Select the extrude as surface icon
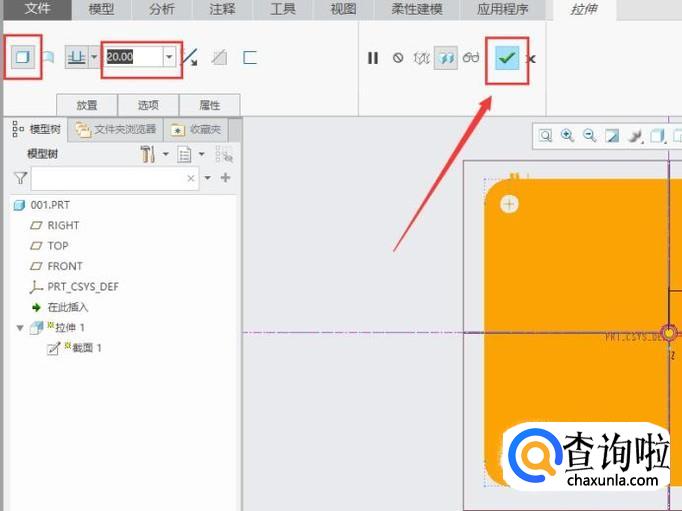 49,57
